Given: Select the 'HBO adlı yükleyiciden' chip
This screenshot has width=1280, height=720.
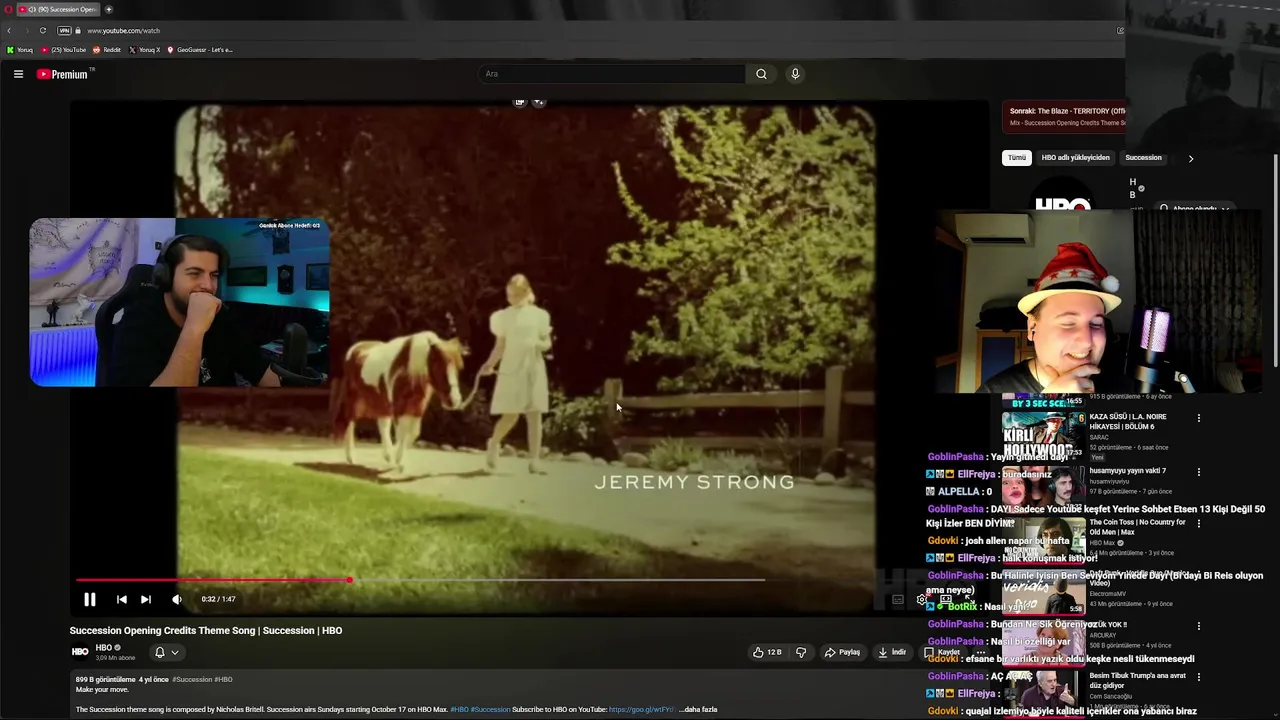Looking at the screenshot, I should (x=1076, y=158).
